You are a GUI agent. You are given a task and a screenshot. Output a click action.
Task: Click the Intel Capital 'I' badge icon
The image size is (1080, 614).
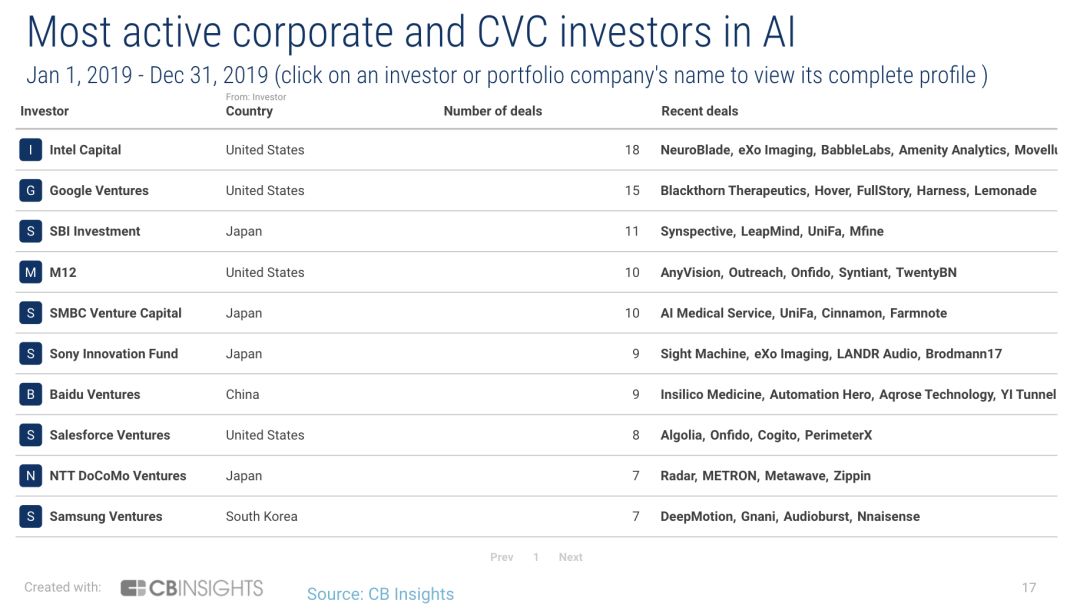click(31, 150)
